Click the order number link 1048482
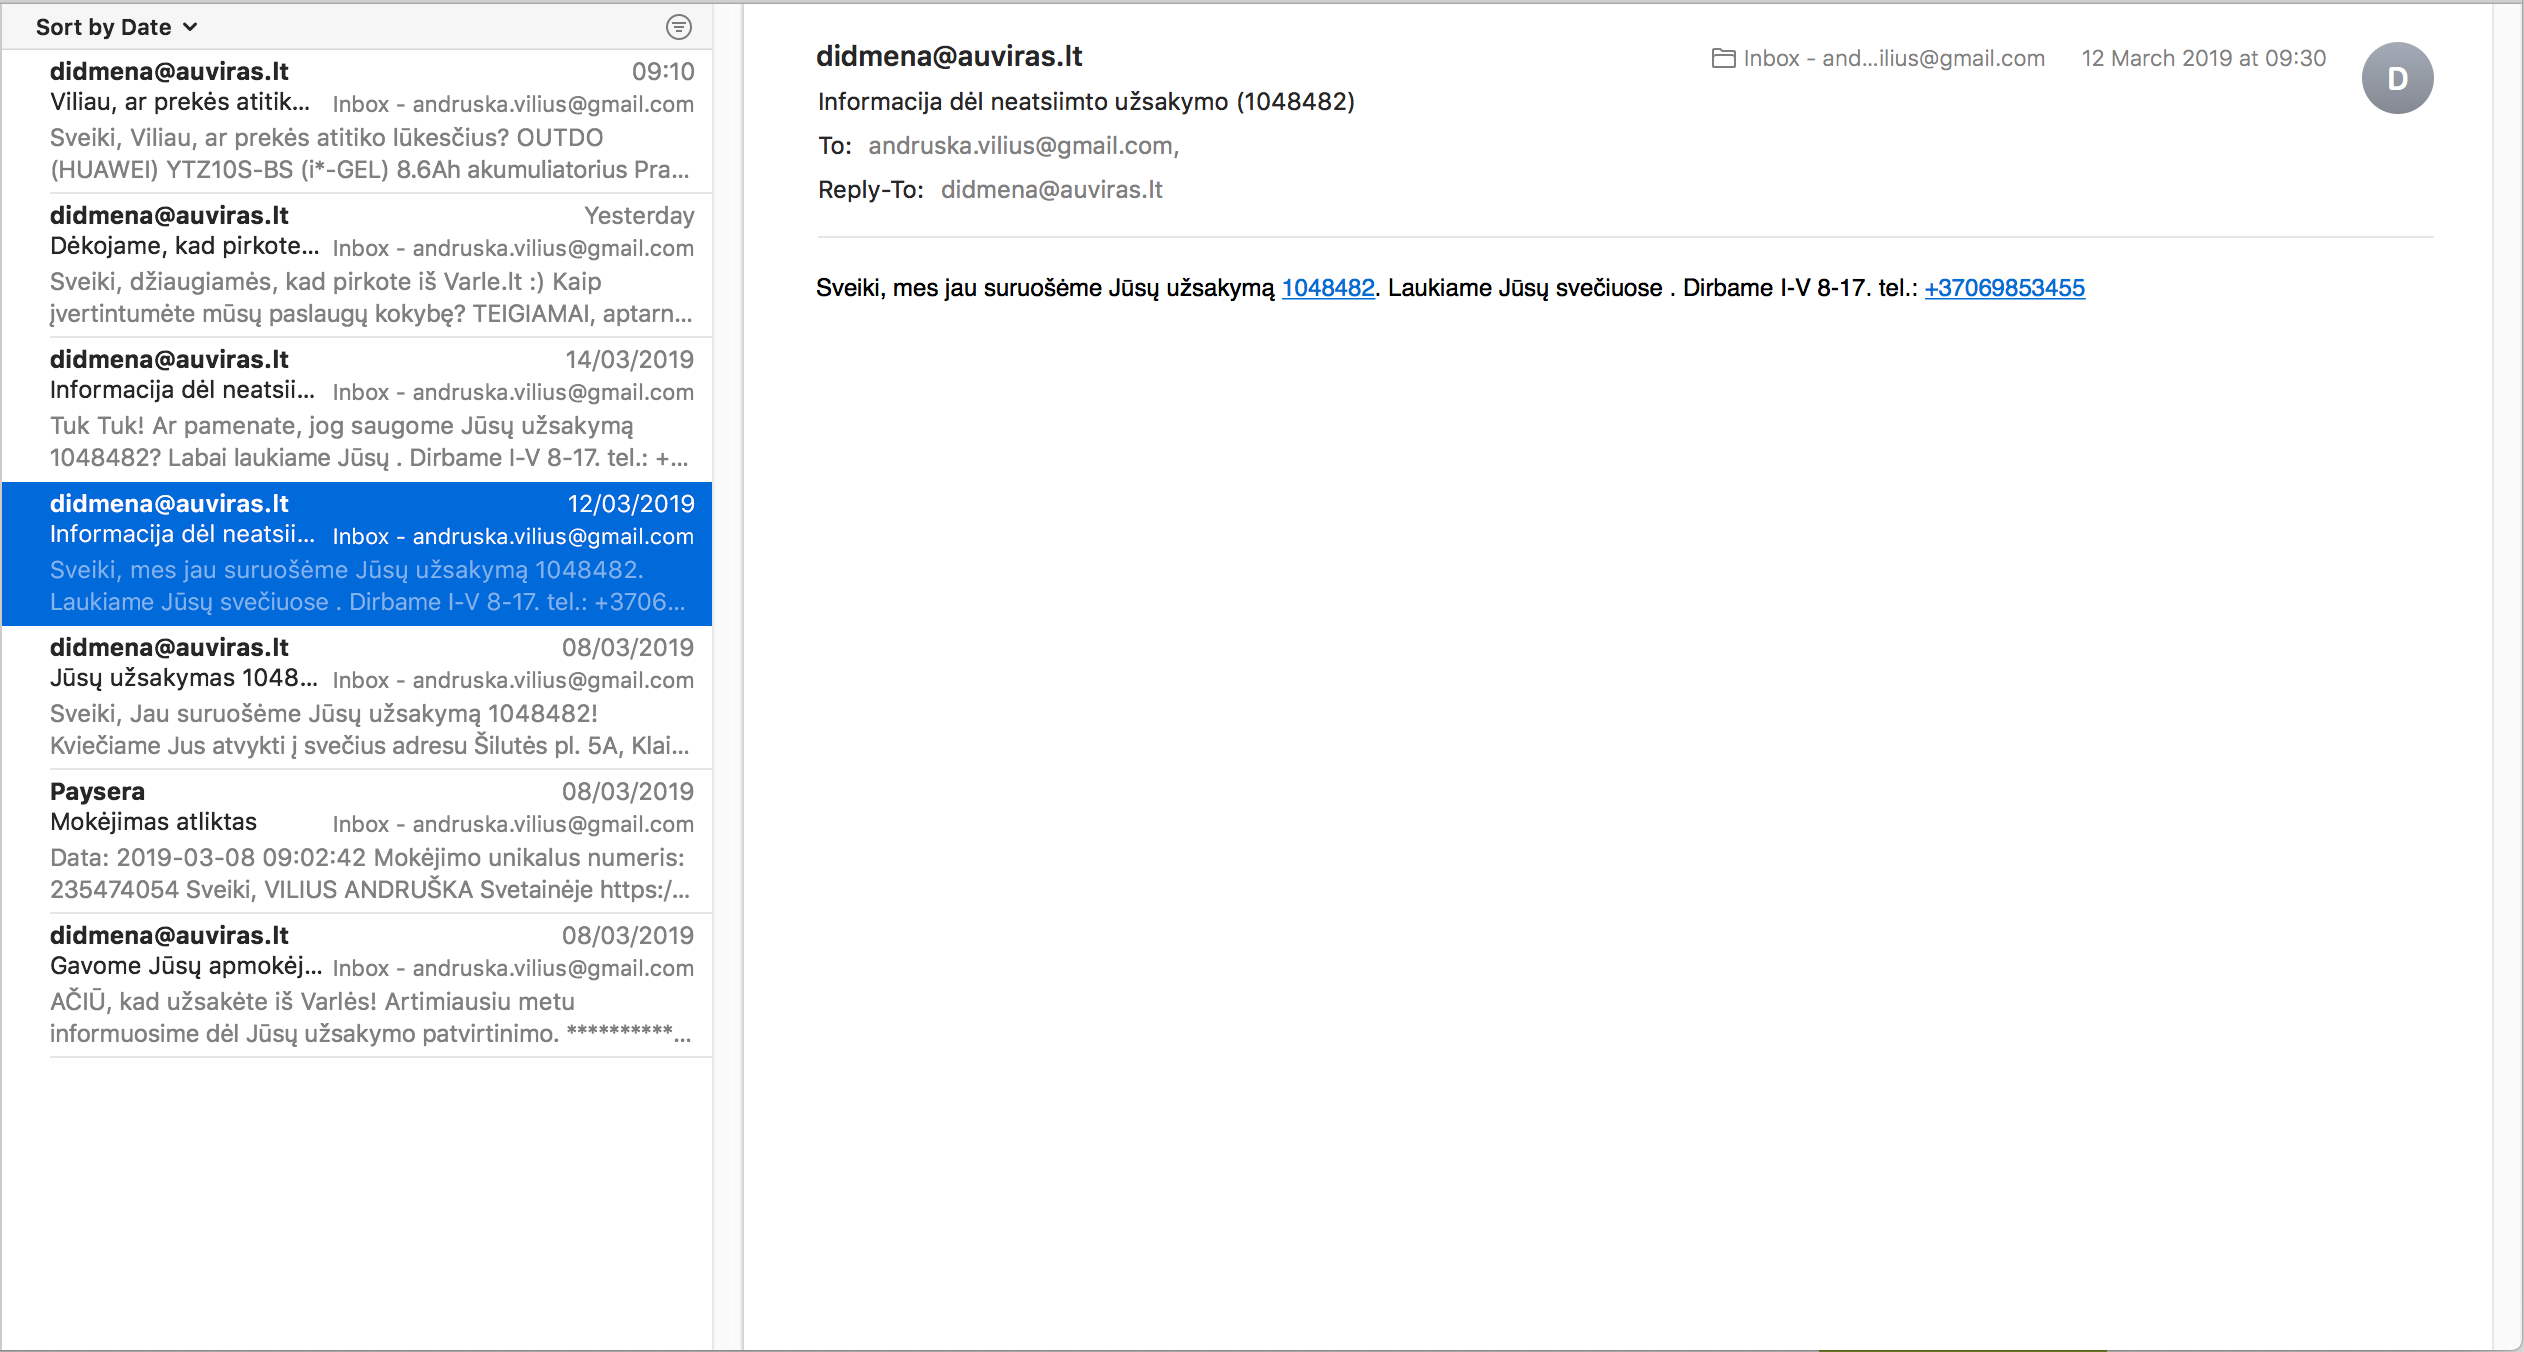The image size is (2524, 1352). point(1328,288)
